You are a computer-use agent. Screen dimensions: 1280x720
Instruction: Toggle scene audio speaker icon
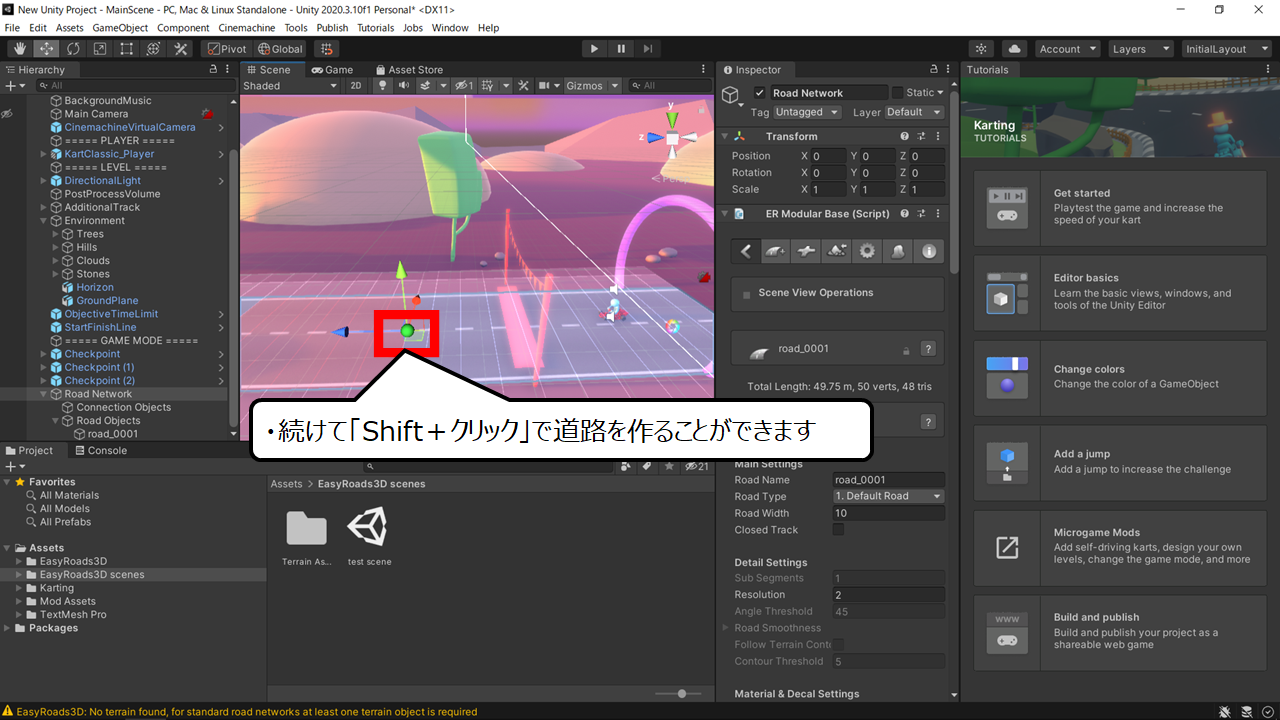pos(404,86)
